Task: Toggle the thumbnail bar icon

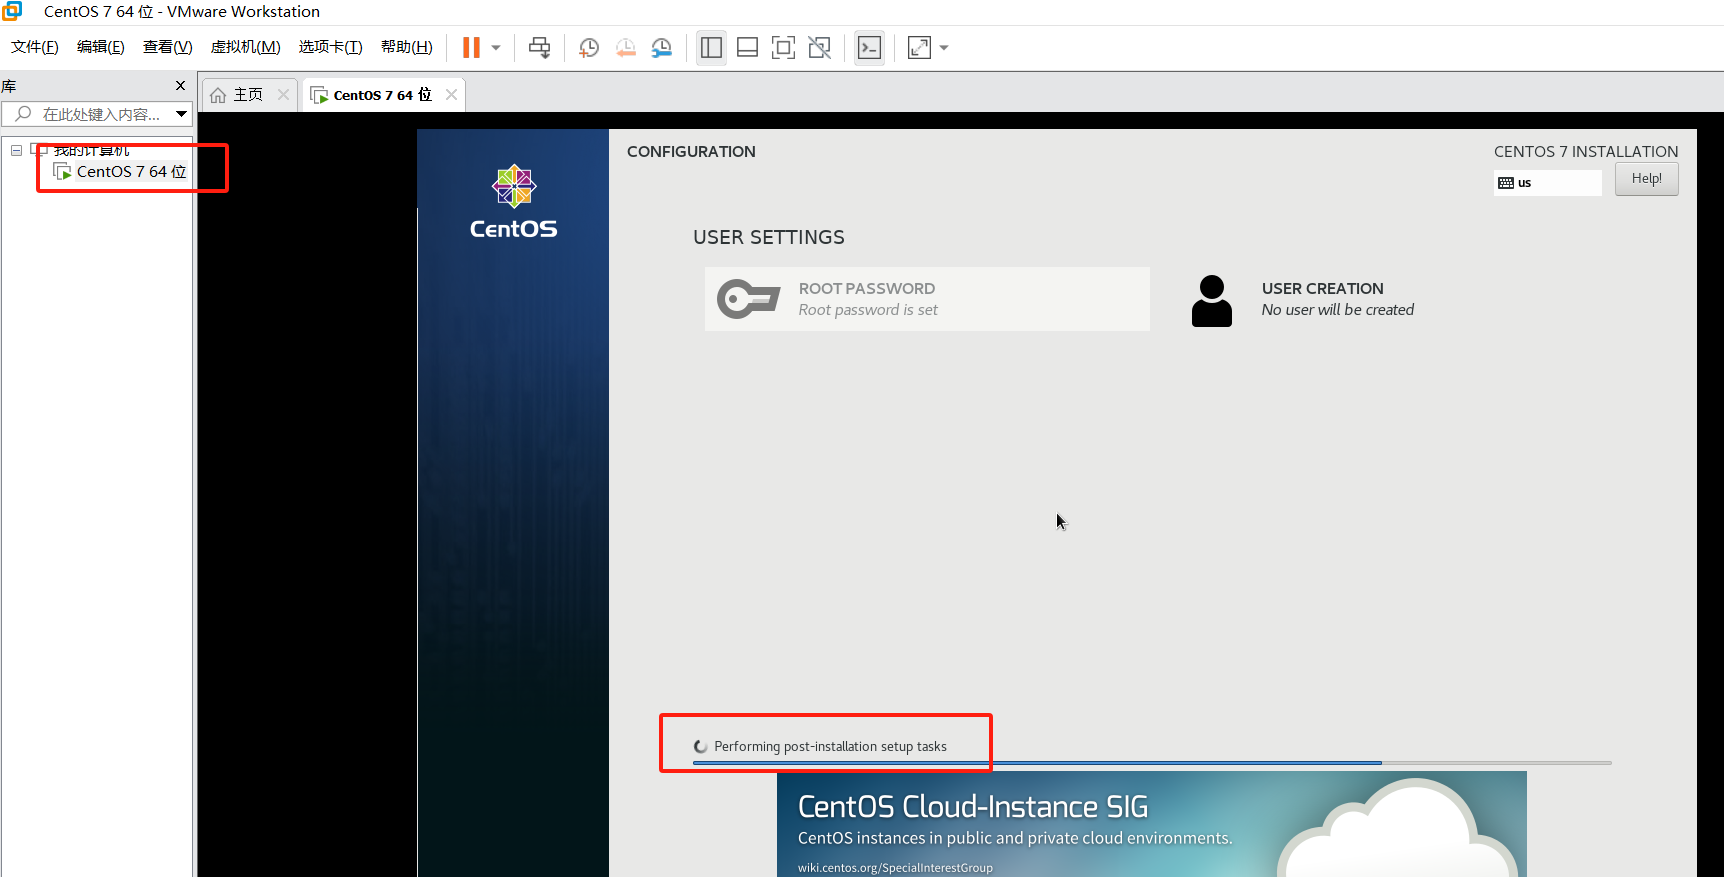Action: [747, 47]
